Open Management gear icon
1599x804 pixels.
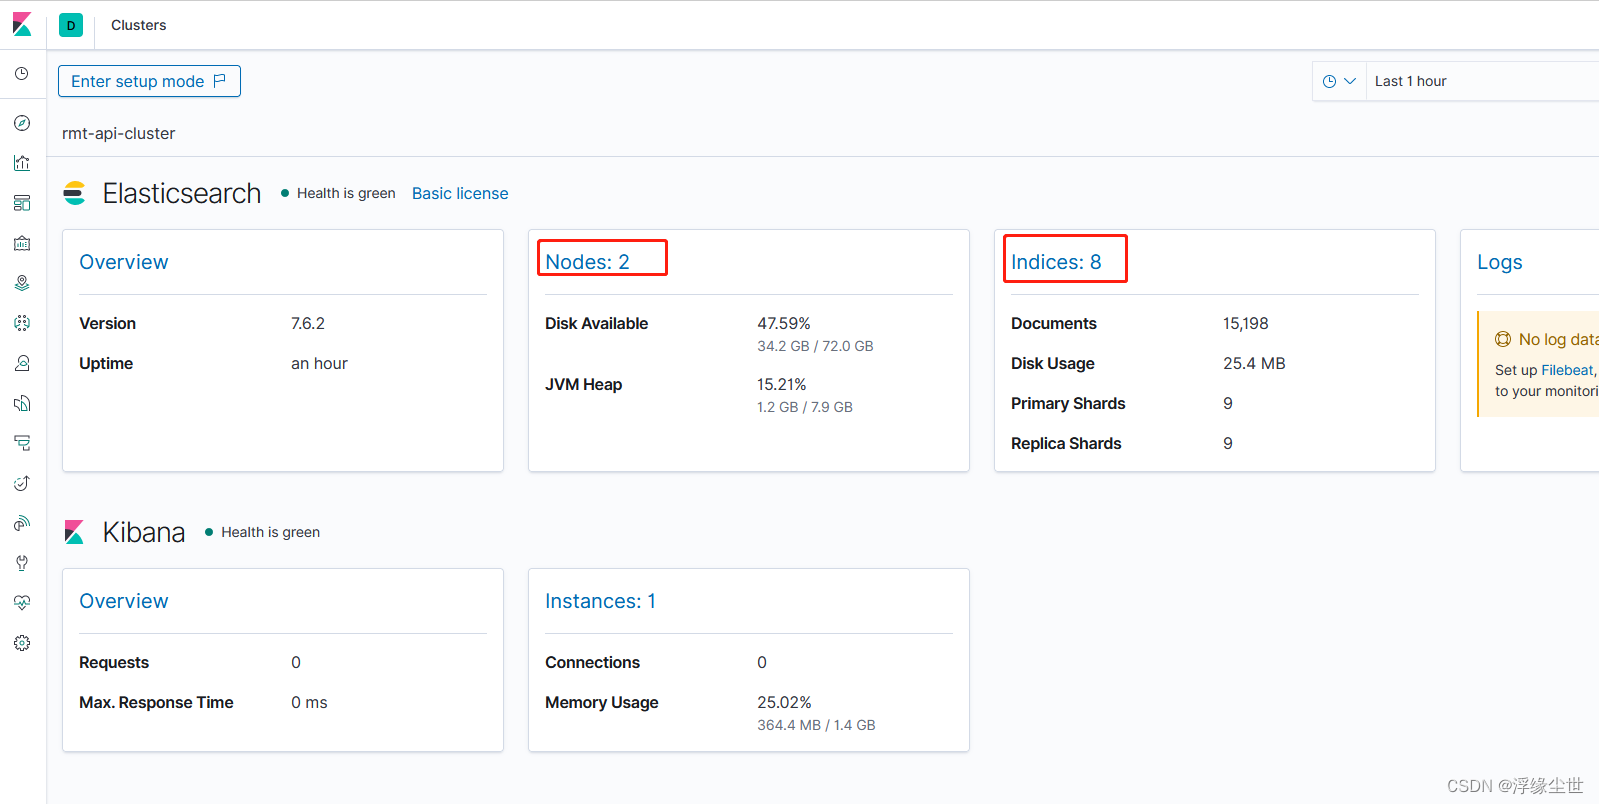pos(22,643)
